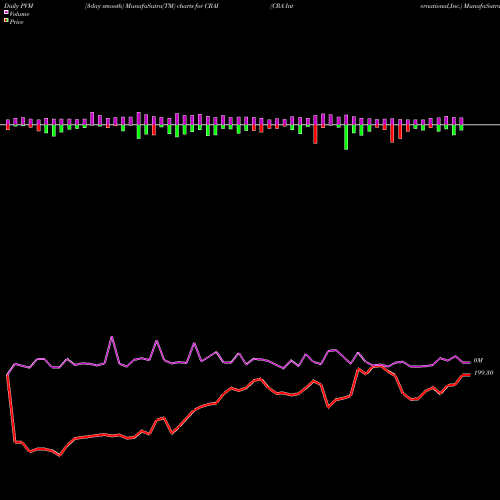Click the chart title mentioning CRAI
This screenshot has width=500, height=500.
[152, 6]
